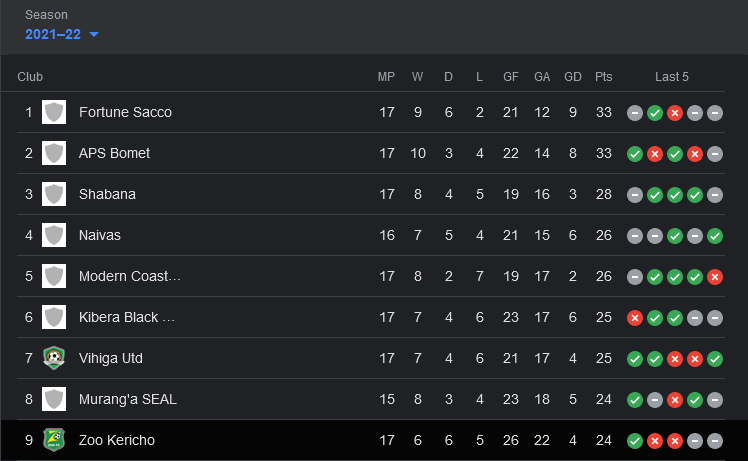This screenshot has width=748, height=461.
Task: Click the Last 5 column header
Action: click(672, 77)
